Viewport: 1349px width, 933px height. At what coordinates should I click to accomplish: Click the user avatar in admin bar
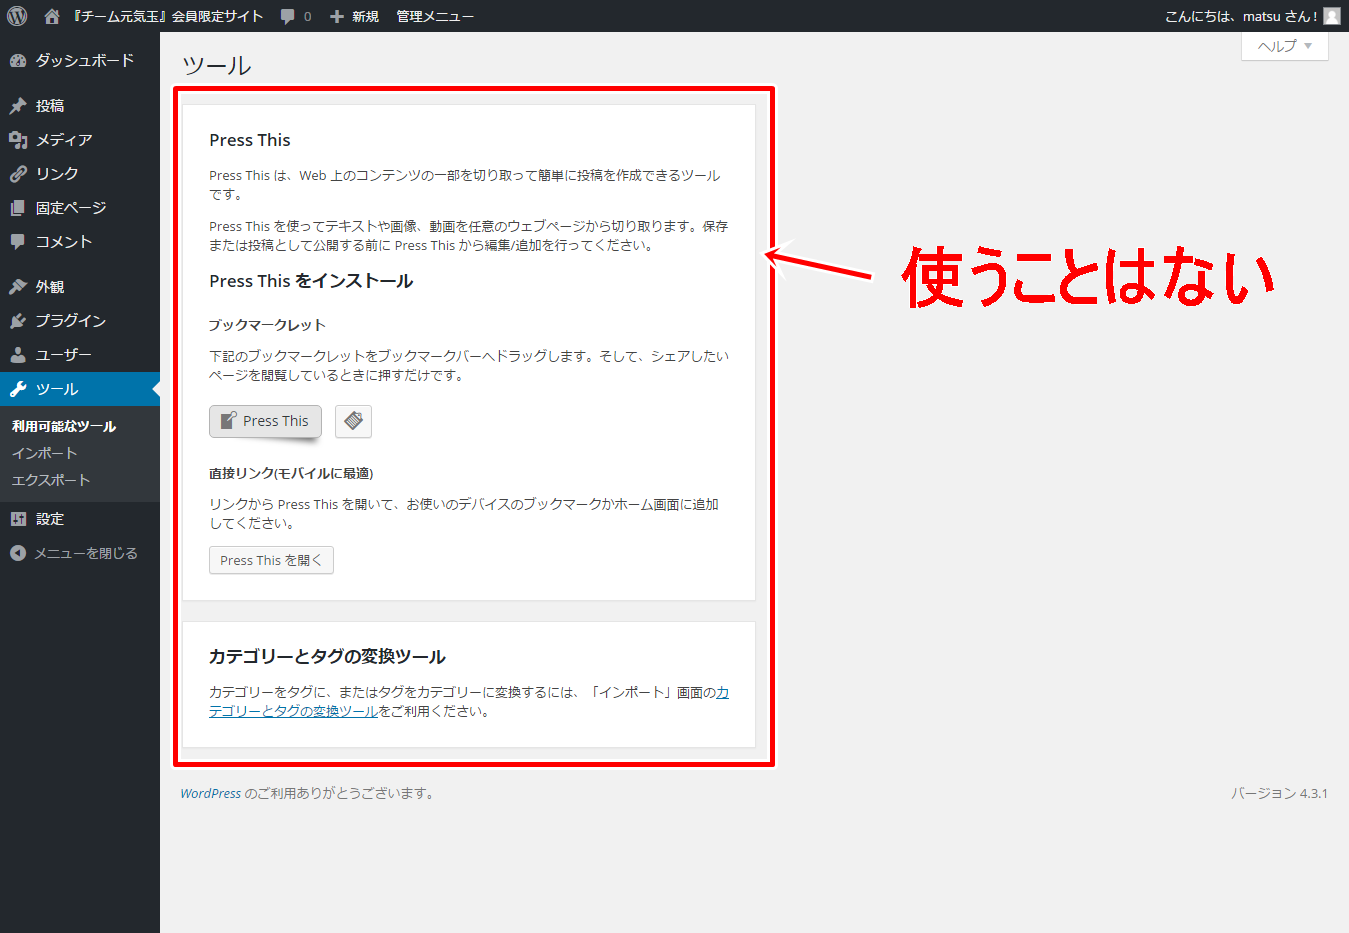pyautogui.click(x=1332, y=16)
